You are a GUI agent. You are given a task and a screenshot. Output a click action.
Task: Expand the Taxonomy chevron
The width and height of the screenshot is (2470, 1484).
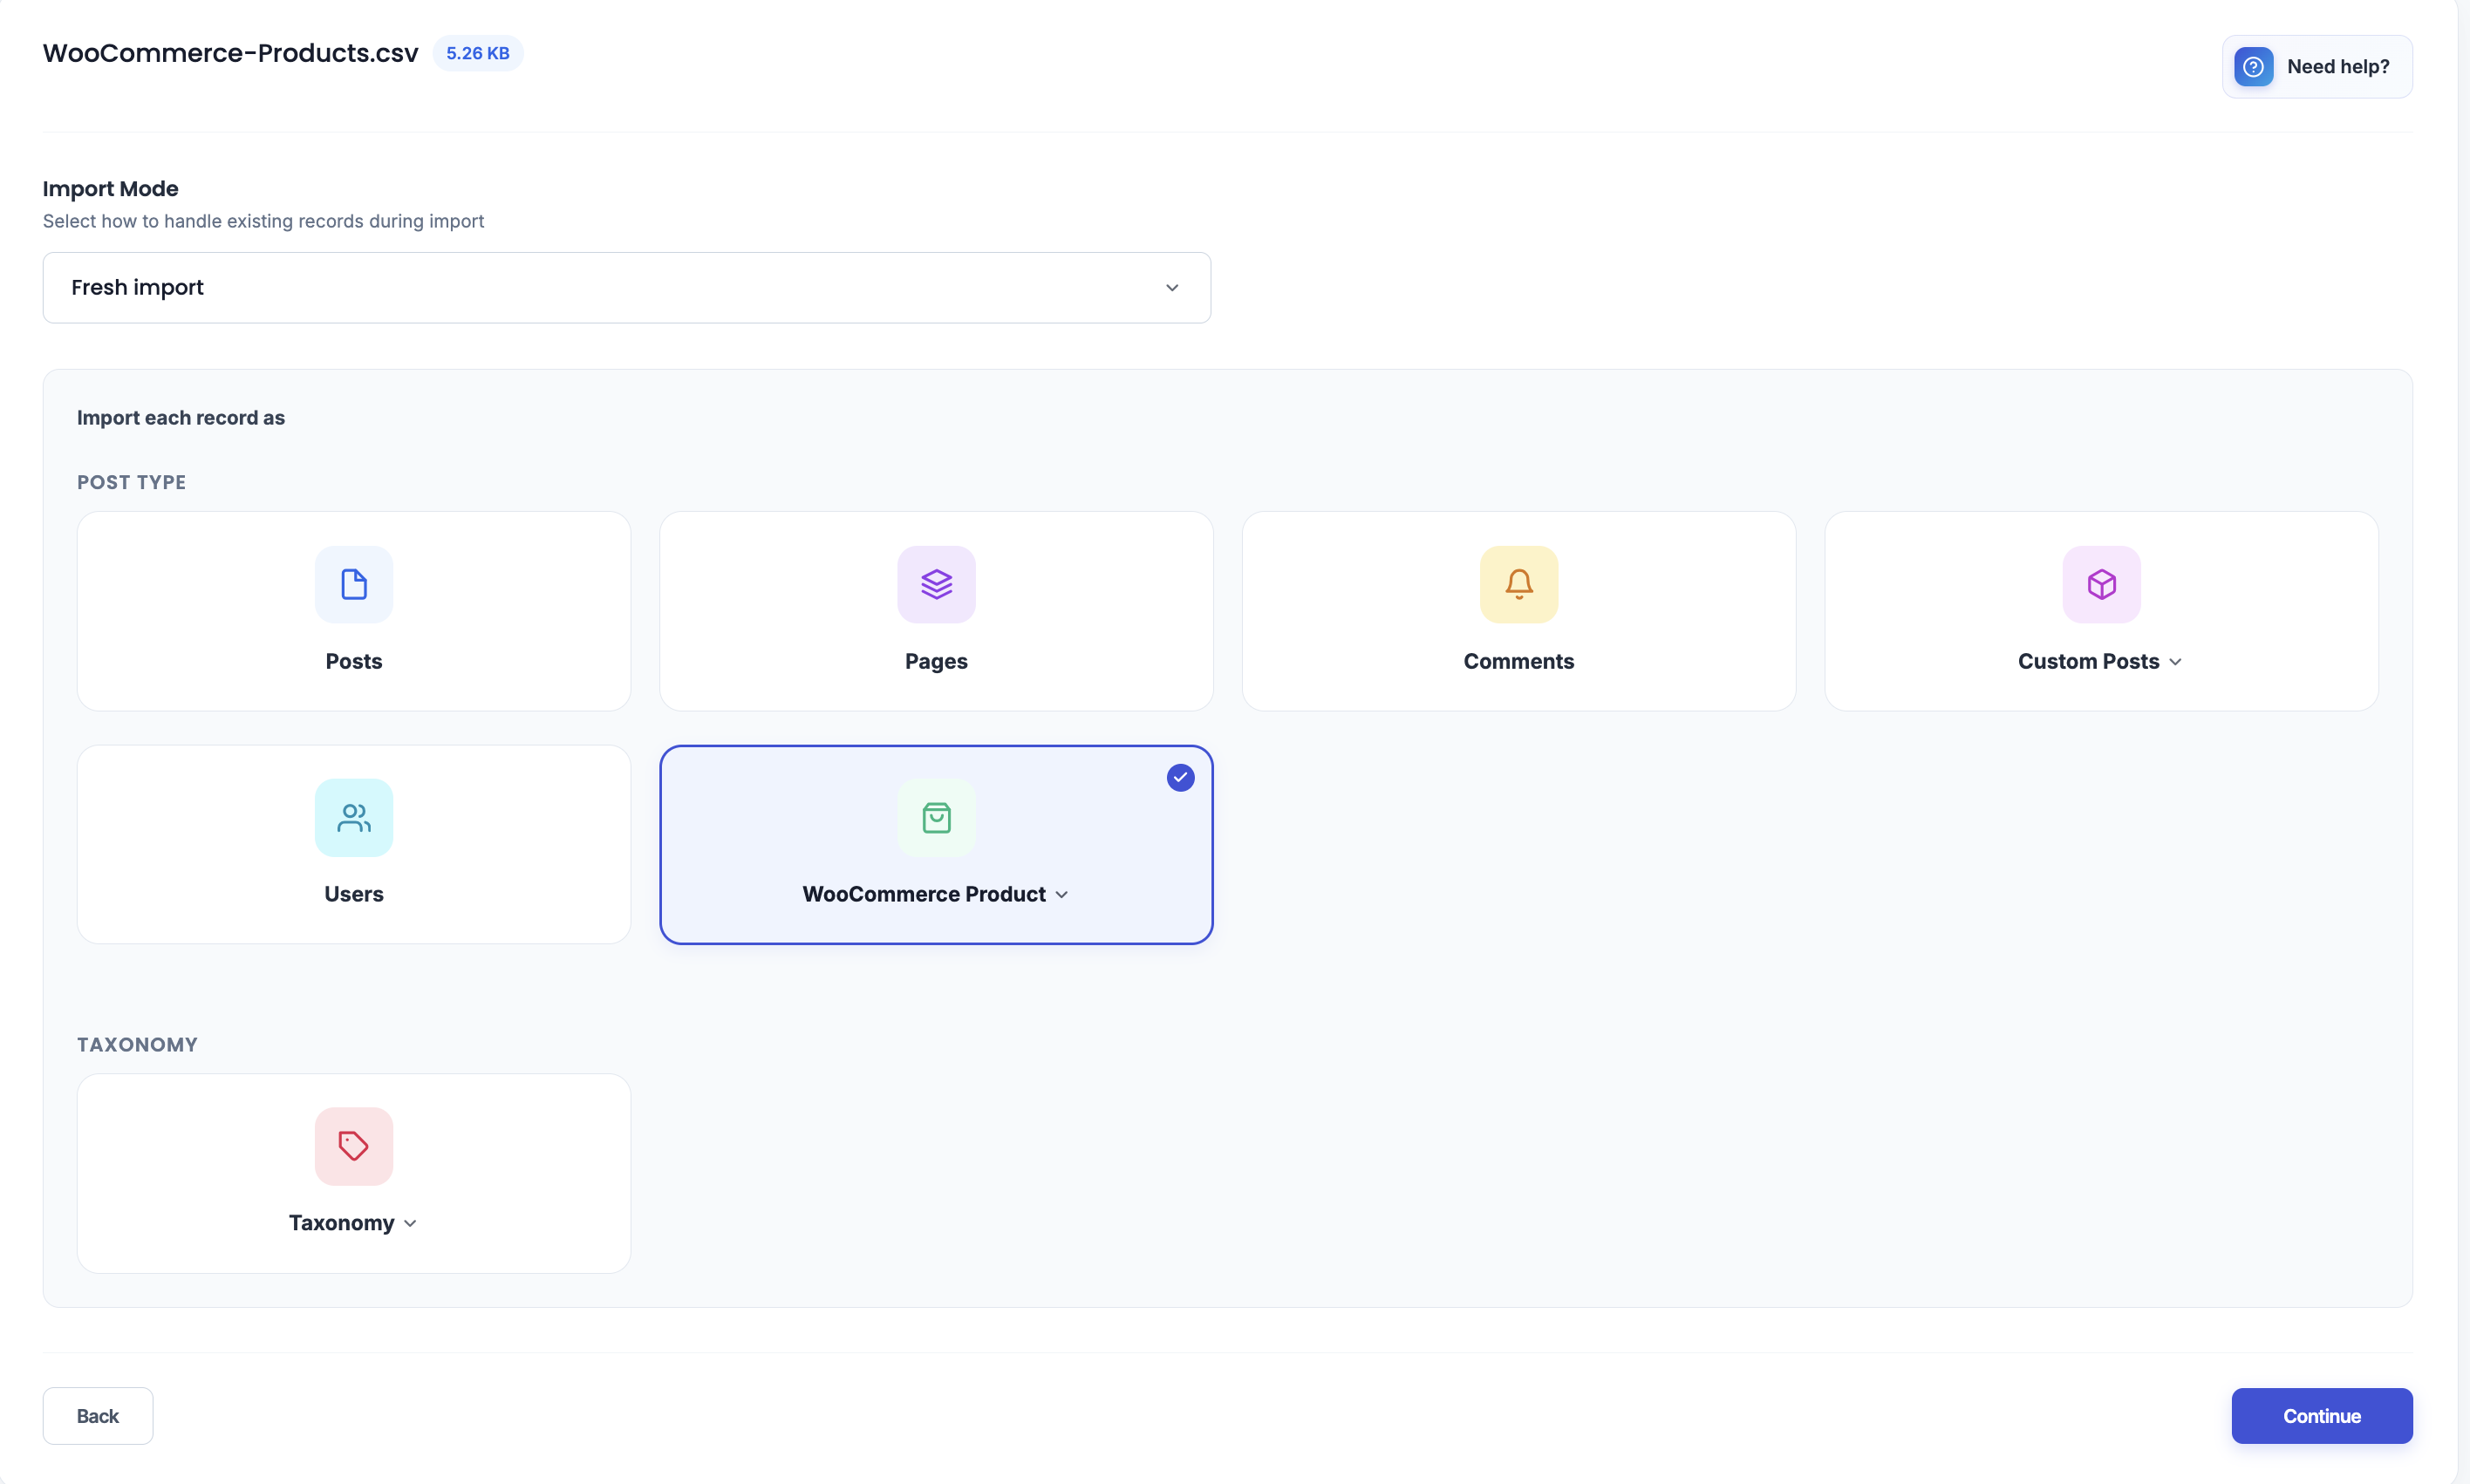410,1224
